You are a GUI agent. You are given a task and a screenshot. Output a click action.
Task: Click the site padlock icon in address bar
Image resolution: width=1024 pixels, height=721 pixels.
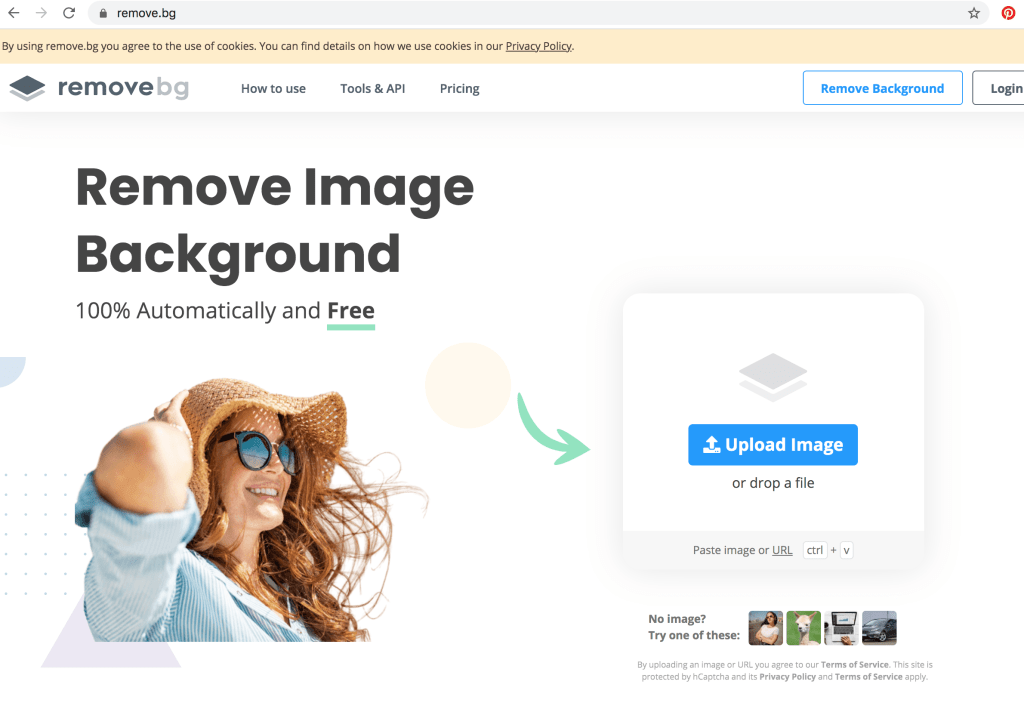102,13
